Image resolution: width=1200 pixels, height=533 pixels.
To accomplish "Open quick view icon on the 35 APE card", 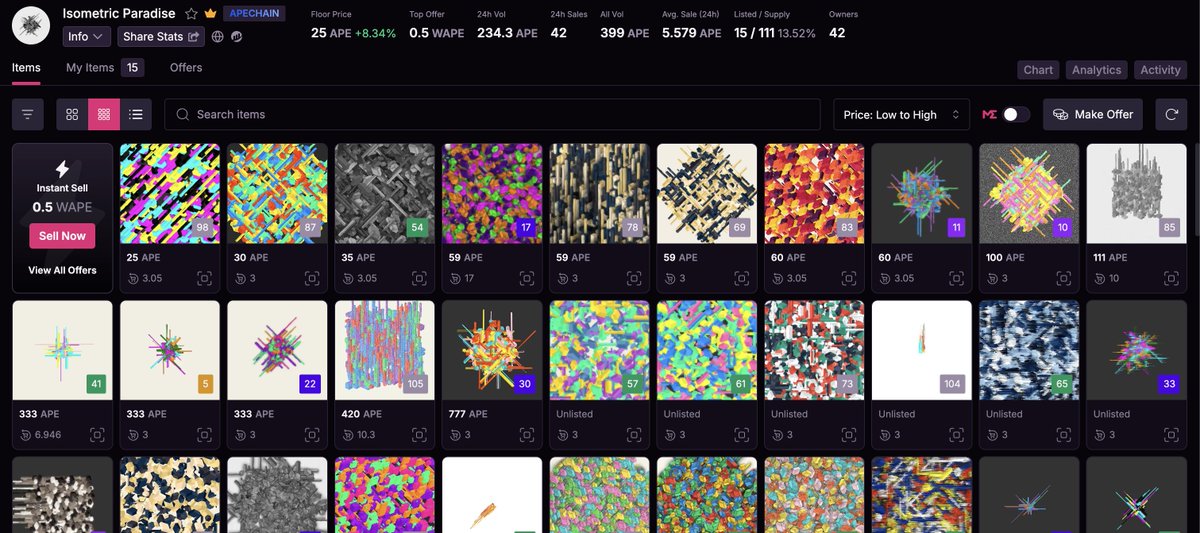I will [418, 278].
